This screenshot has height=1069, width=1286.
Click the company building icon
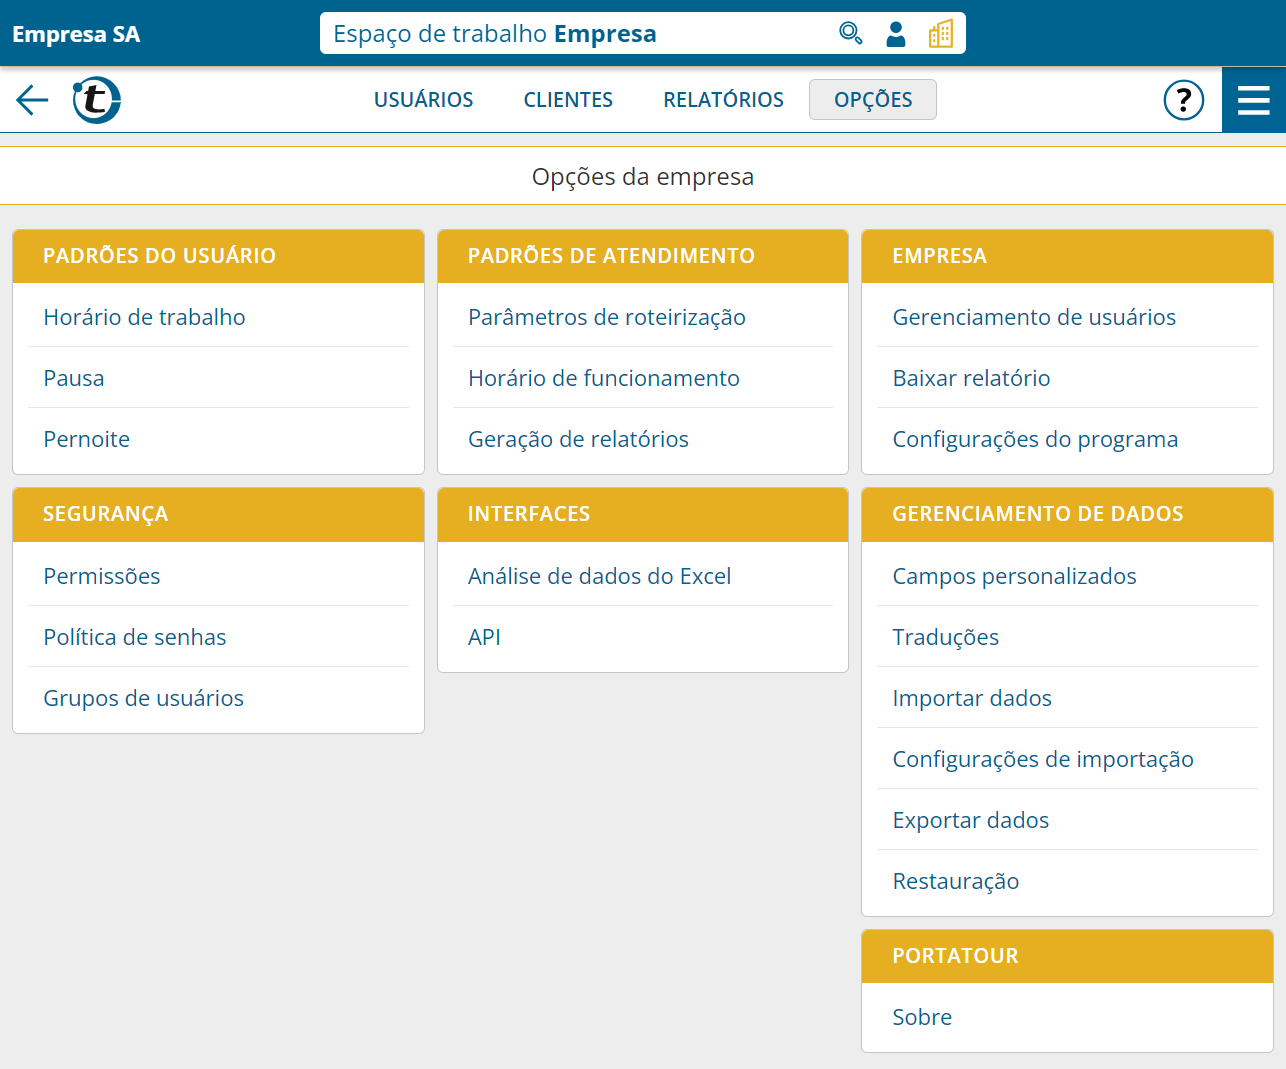[941, 34]
